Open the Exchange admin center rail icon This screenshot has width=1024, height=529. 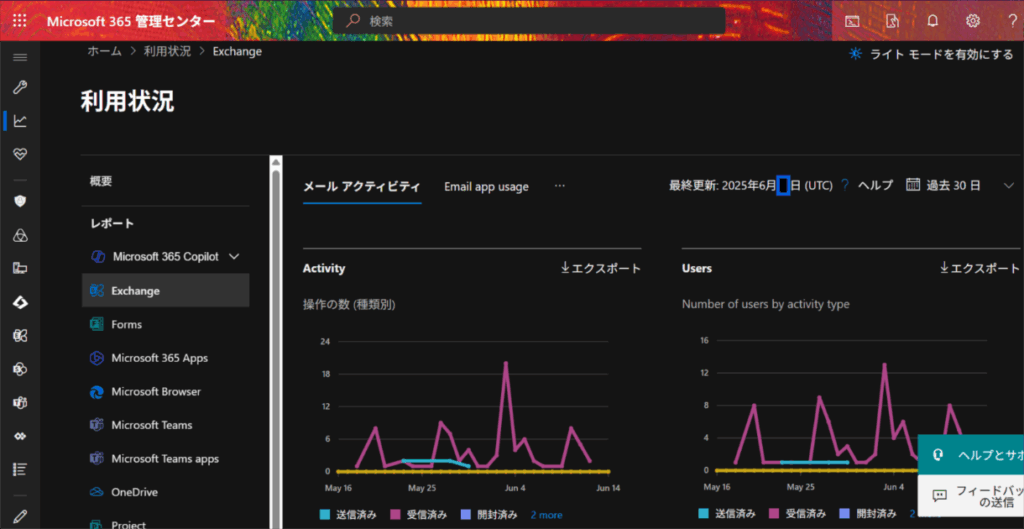20,336
